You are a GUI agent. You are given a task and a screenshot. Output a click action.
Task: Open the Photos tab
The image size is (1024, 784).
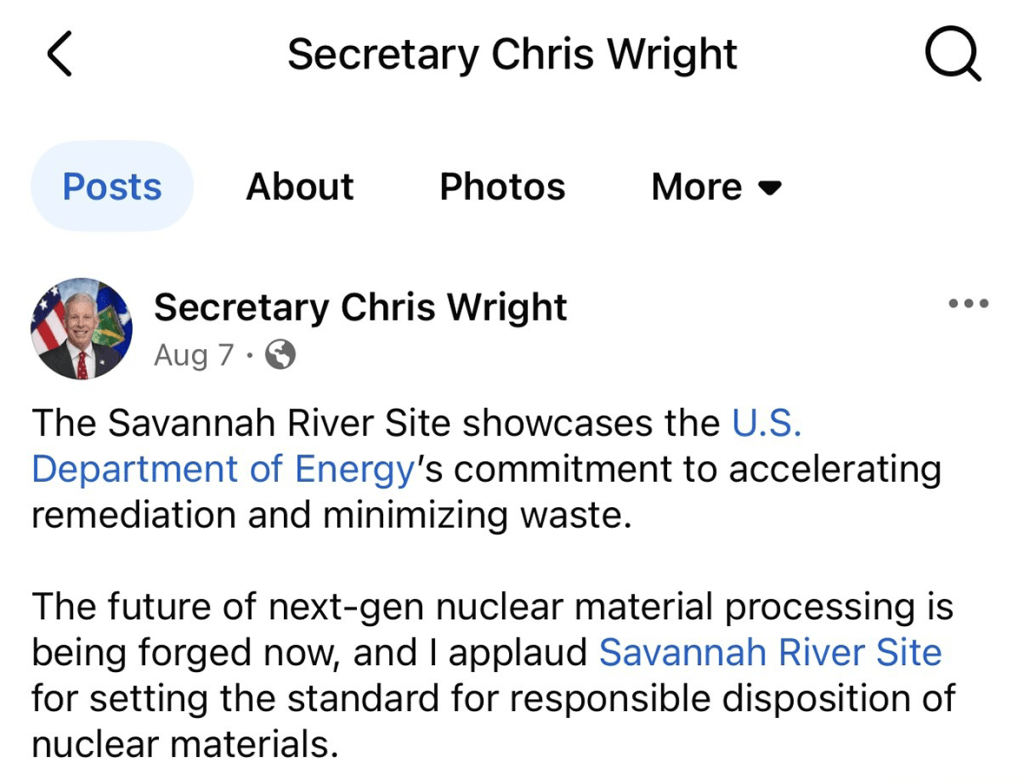tap(502, 187)
